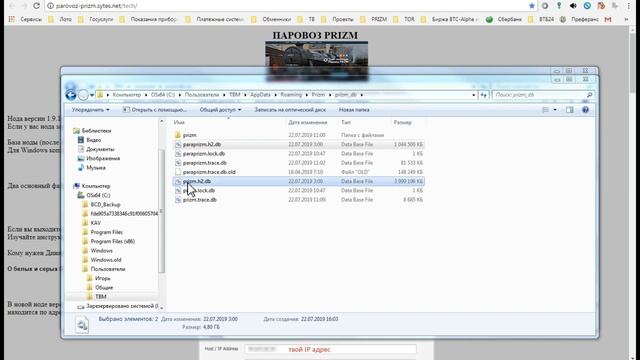The image size is (640, 360).
Task: Click Открыть с помощью in toolbar
Action: [155, 110]
